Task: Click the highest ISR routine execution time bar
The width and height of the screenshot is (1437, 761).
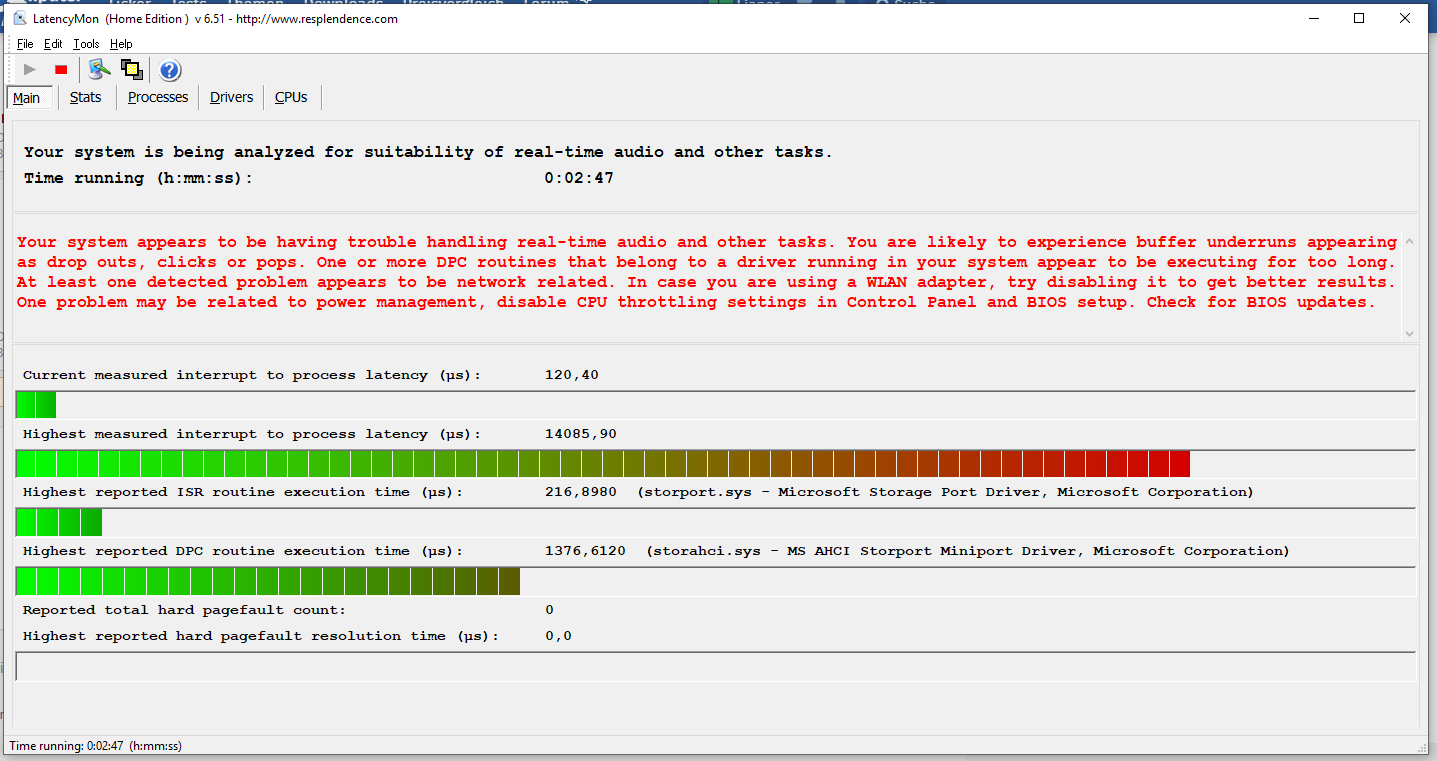Action: pos(716,522)
